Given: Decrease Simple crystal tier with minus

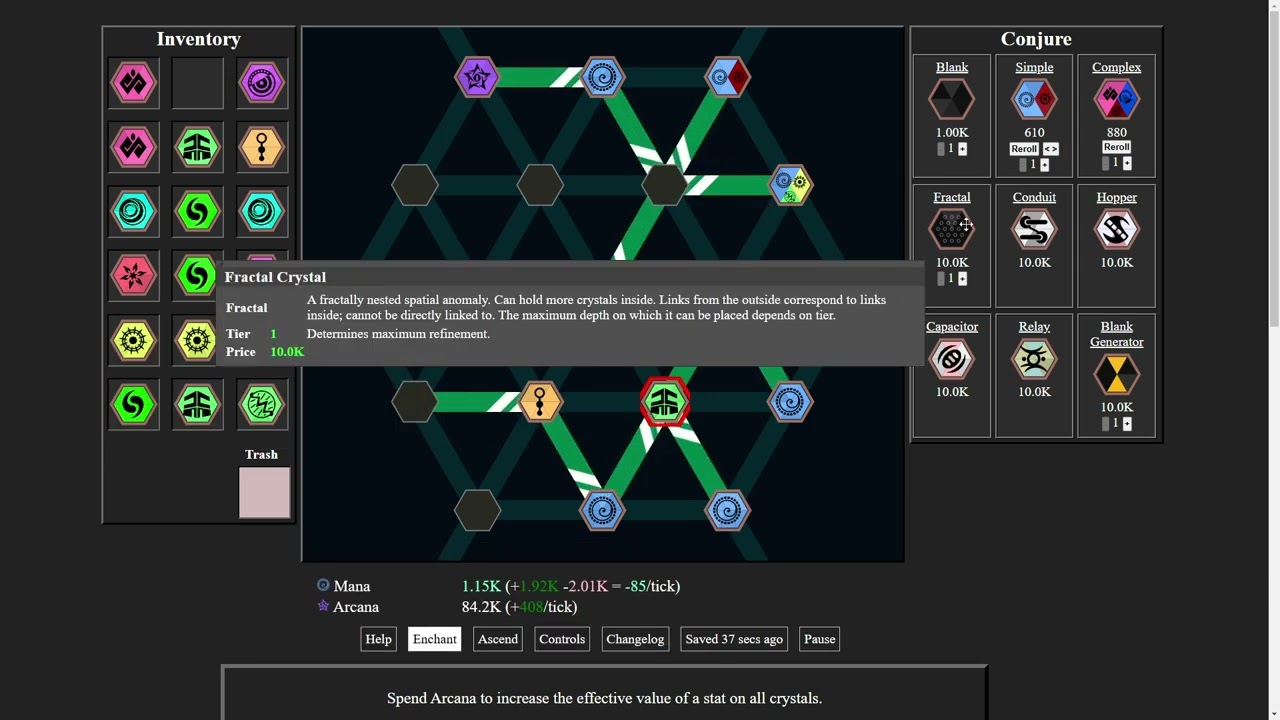Looking at the screenshot, I should pos(1023,164).
